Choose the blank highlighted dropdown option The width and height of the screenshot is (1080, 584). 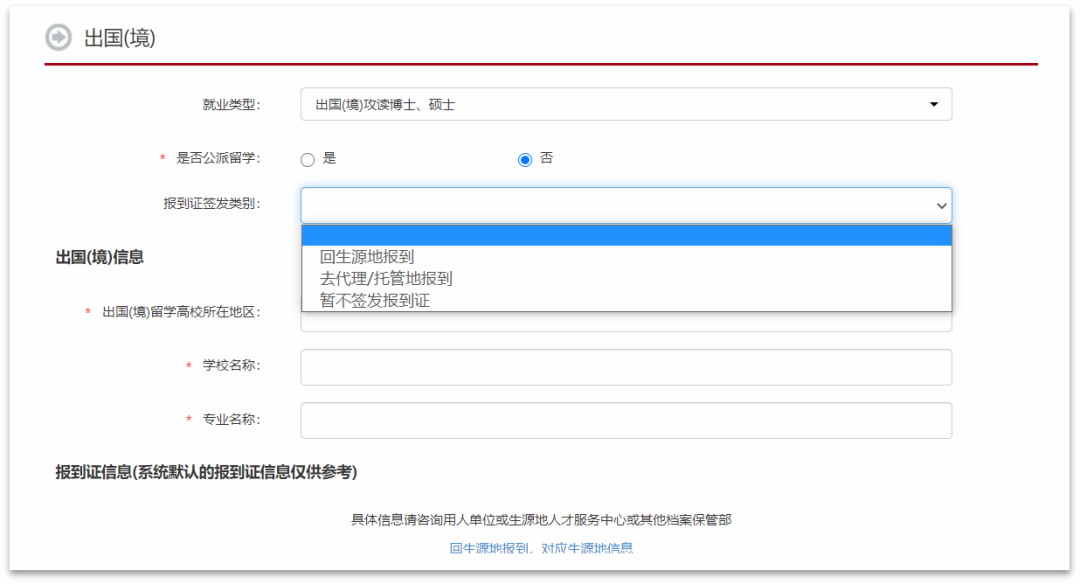(x=625, y=235)
